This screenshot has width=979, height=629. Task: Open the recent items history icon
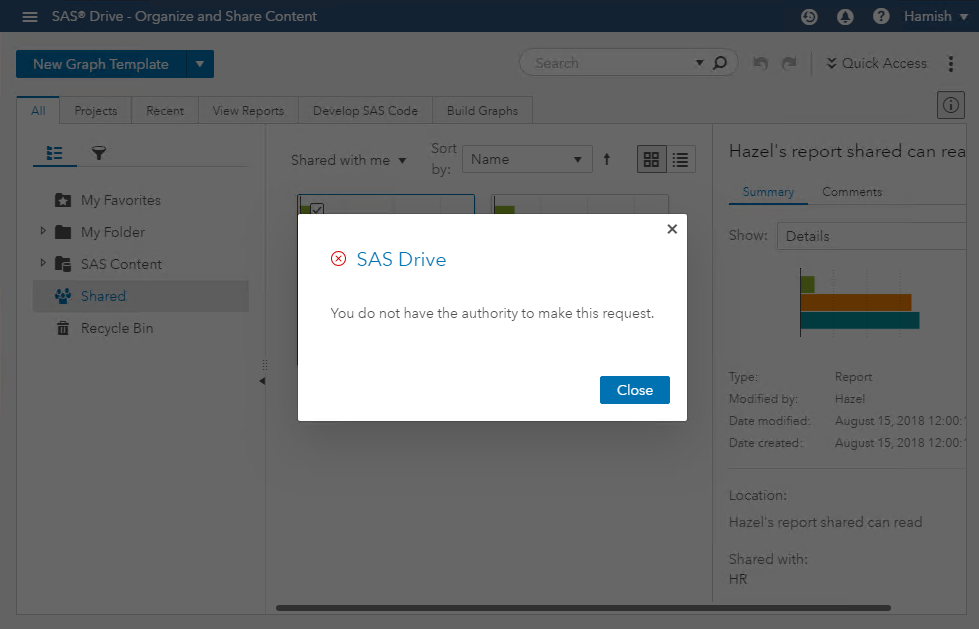click(x=809, y=17)
